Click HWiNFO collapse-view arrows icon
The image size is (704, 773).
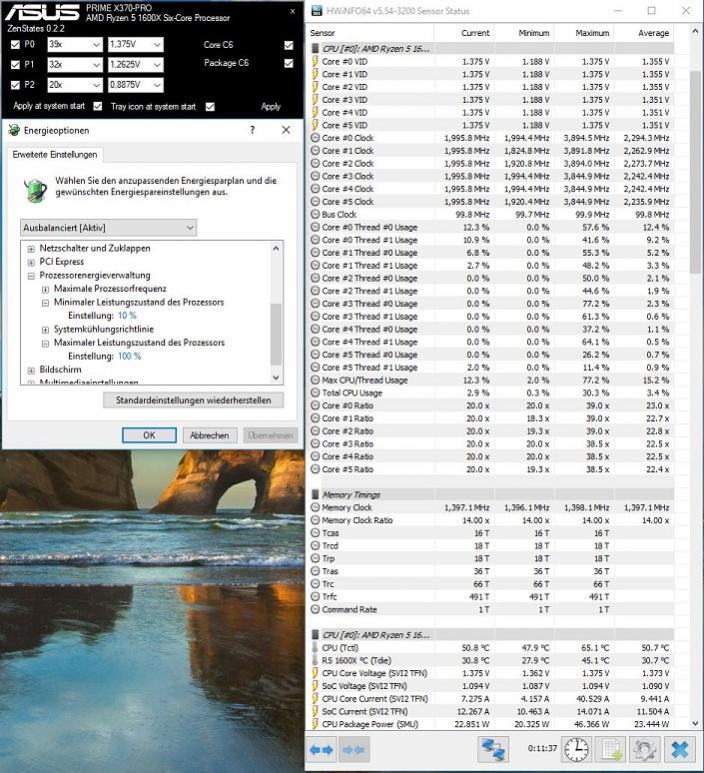click(x=353, y=750)
